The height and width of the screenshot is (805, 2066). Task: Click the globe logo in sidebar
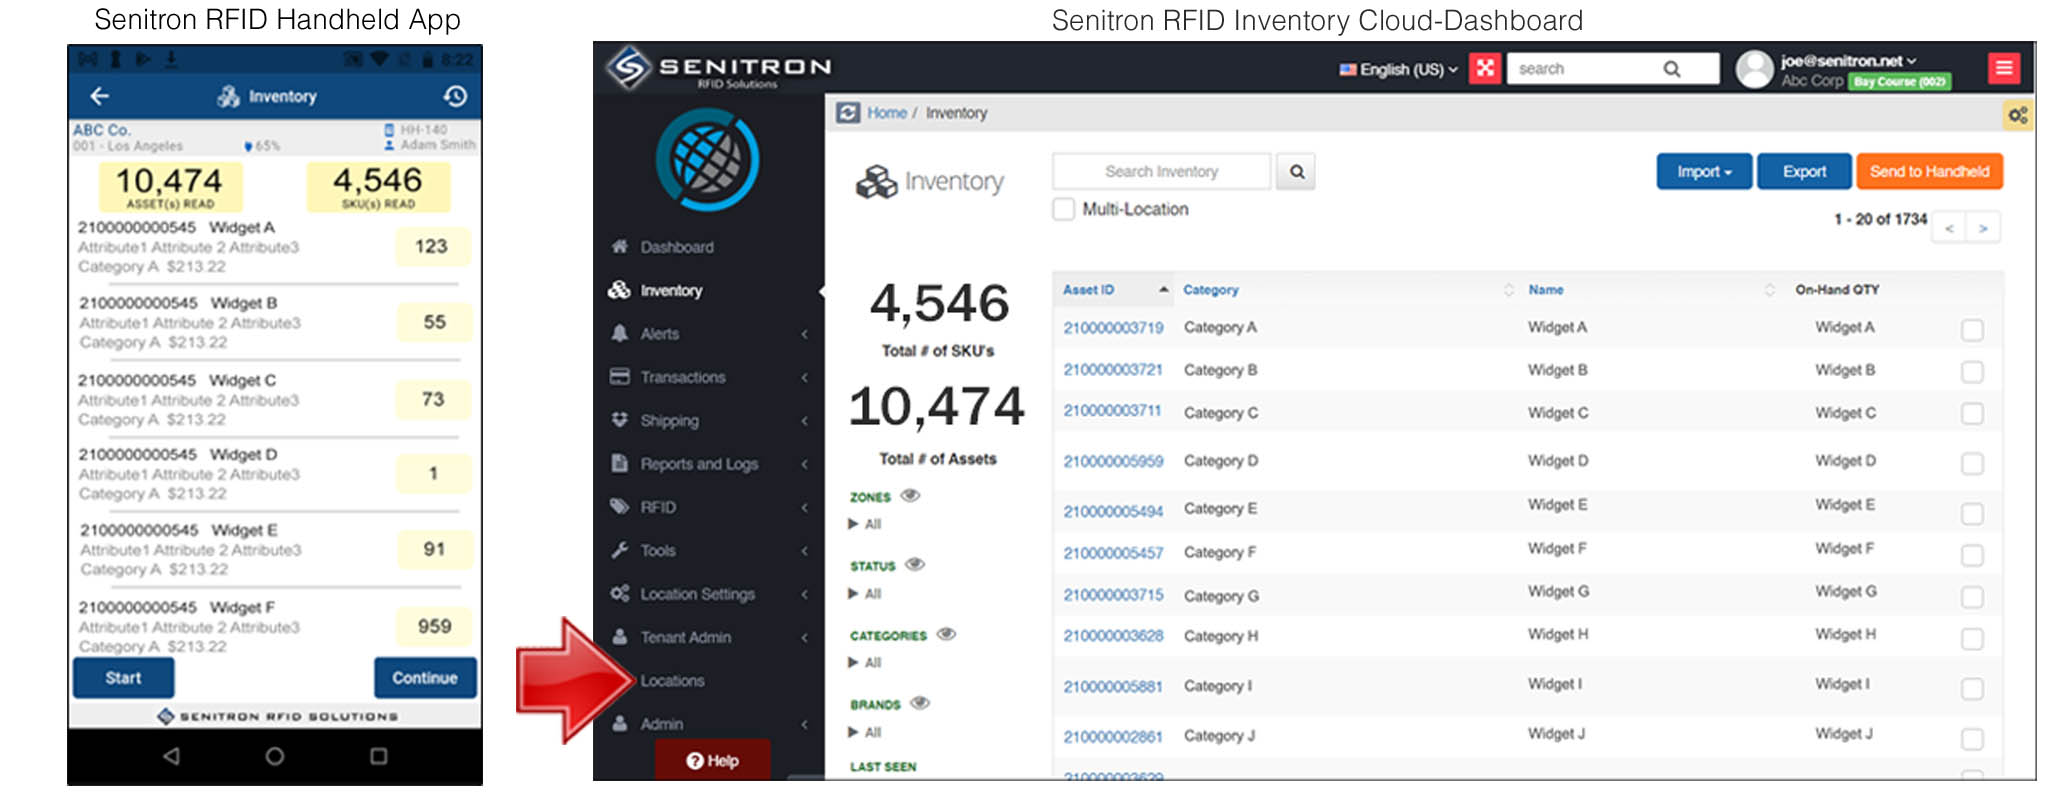point(708,160)
